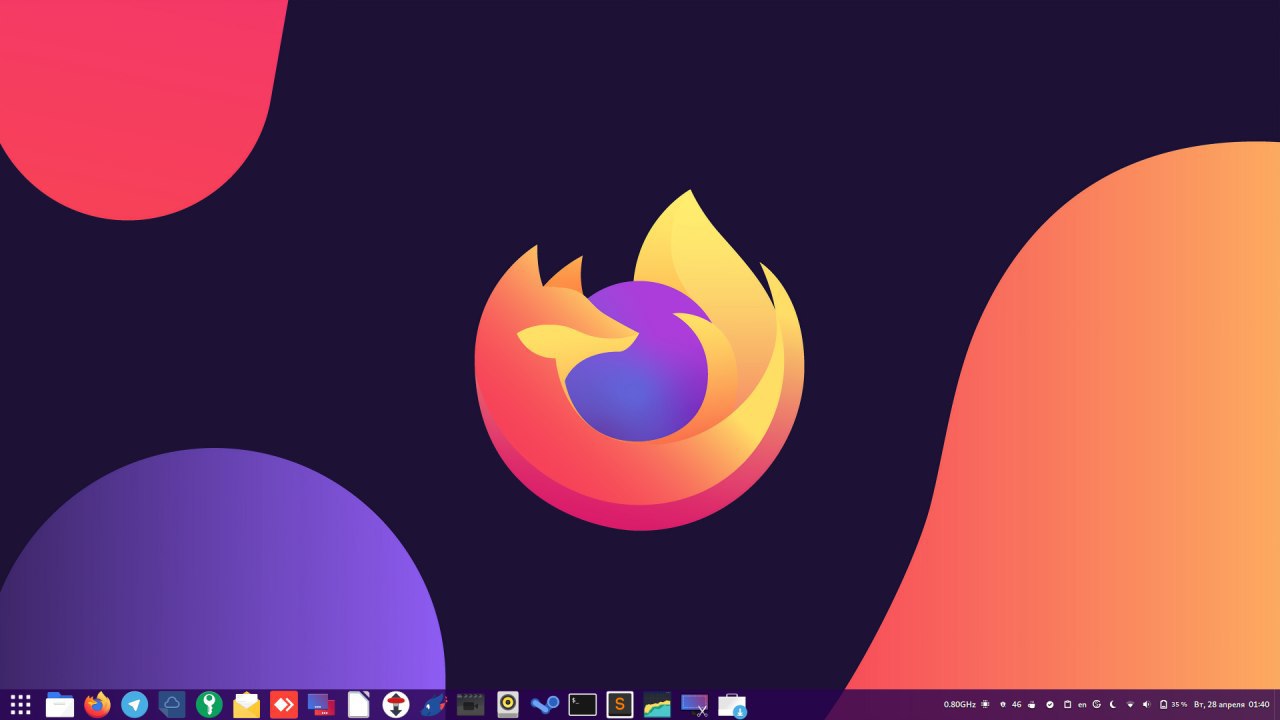Image resolution: width=1280 pixels, height=720 pixels.
Task: Click the battery icon in the tray
Action: click(1163, 705)
